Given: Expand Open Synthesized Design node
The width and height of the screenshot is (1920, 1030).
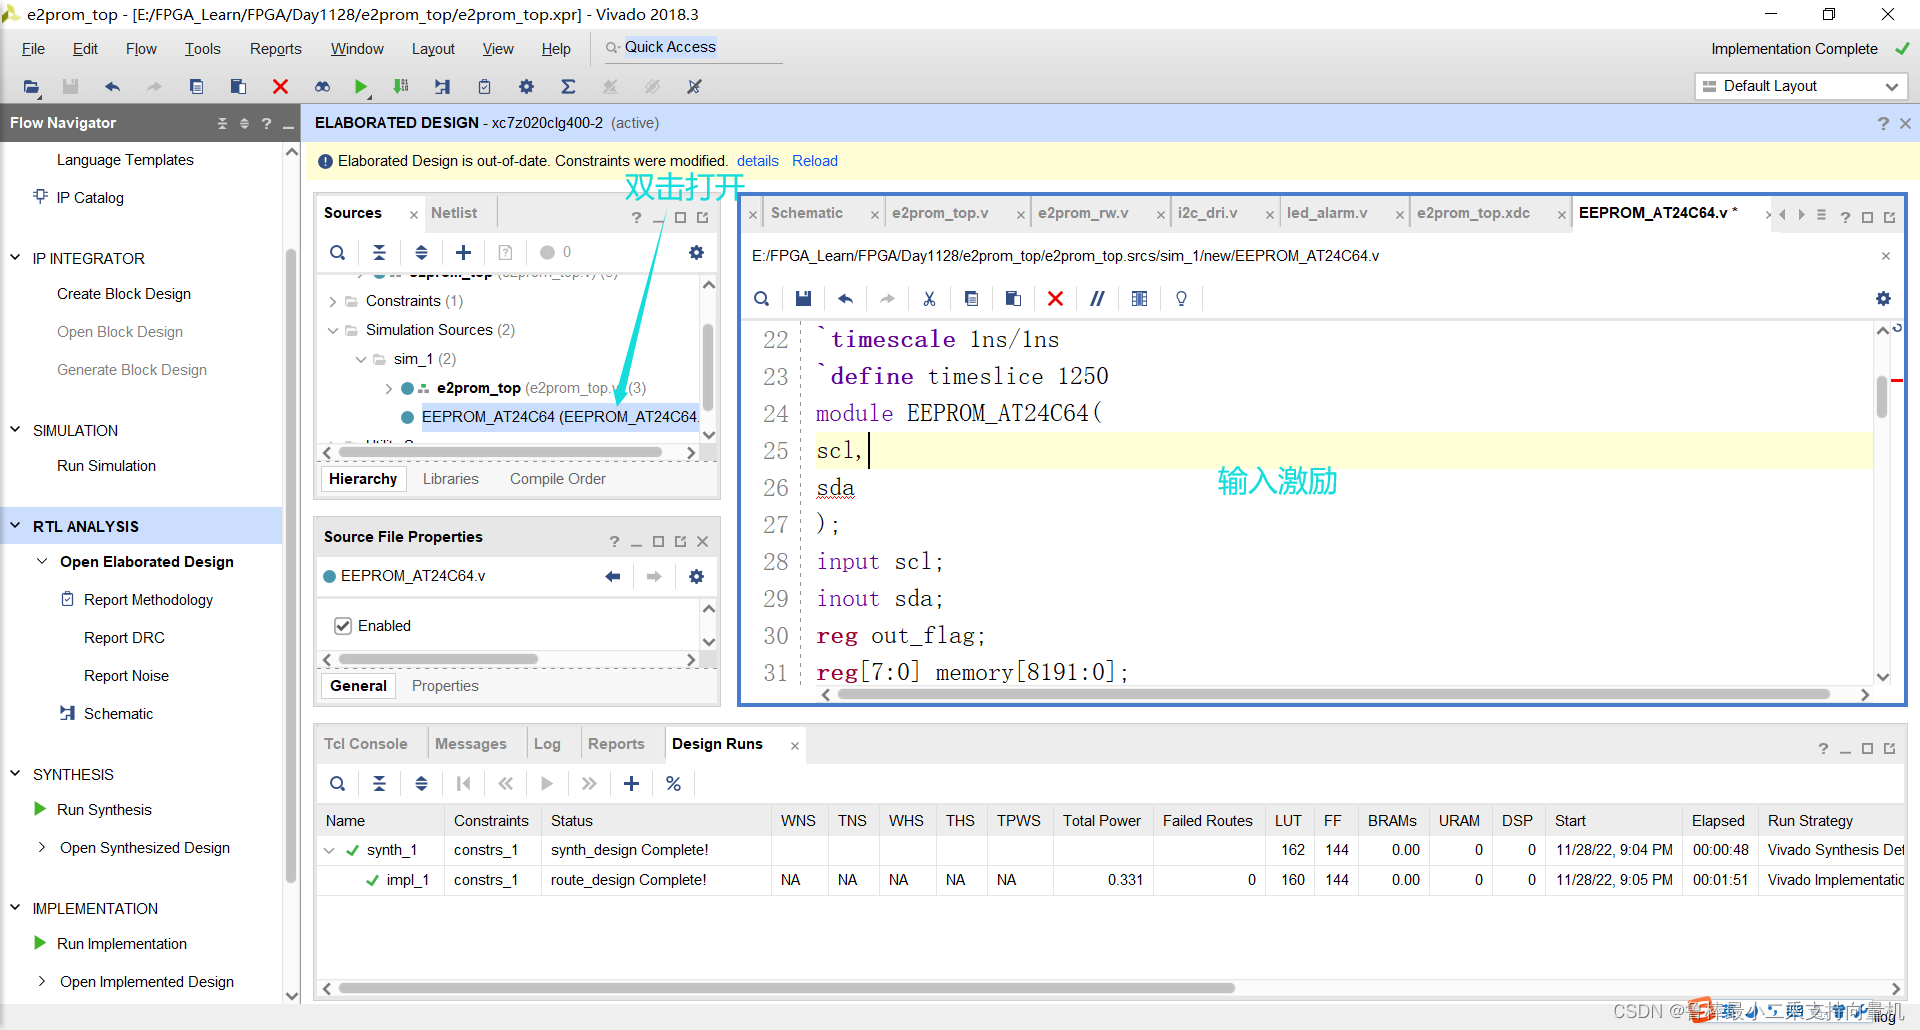Looking at the screenshot, I should point(42,848).
